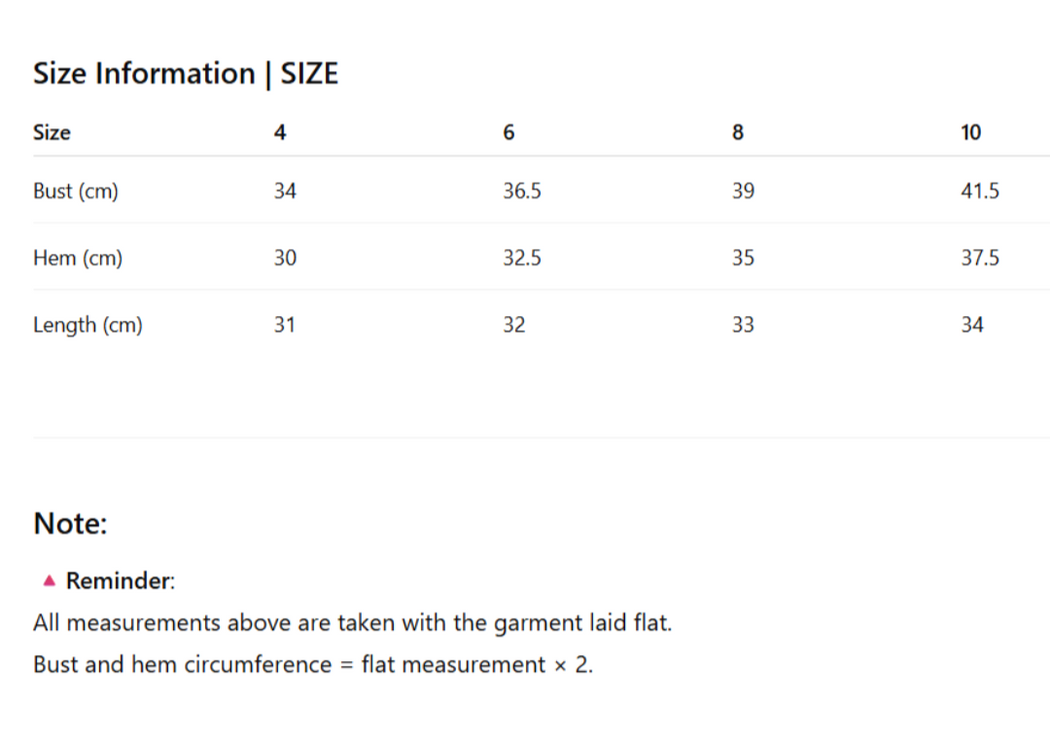
Task: Click the 39 bust measurement cell
Action: [x=743, y=191]
